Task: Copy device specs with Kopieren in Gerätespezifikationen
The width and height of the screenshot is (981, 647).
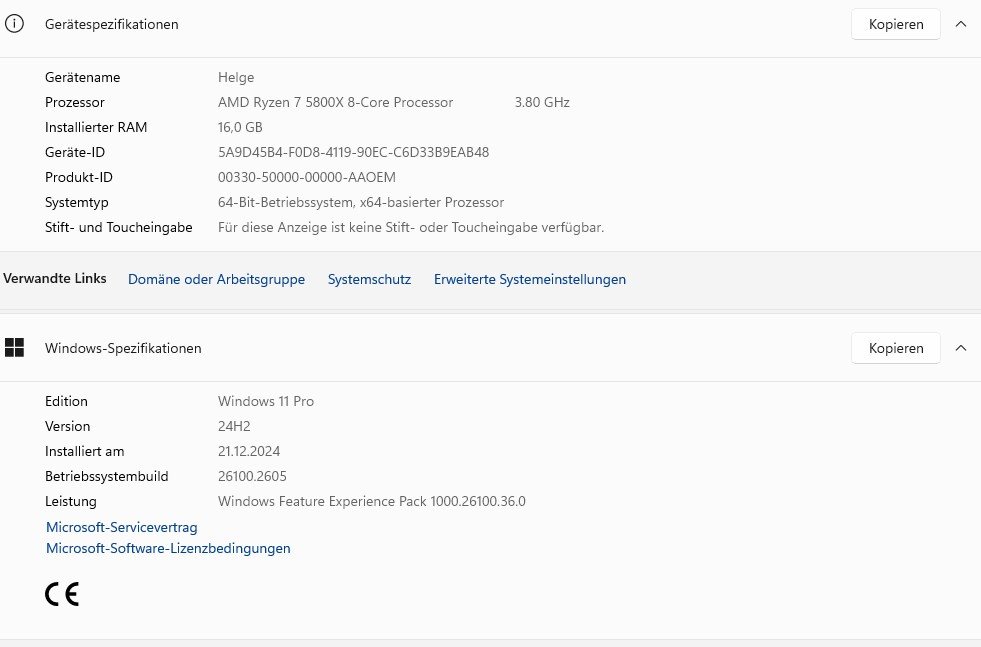Action: click(x=895, y=24)
